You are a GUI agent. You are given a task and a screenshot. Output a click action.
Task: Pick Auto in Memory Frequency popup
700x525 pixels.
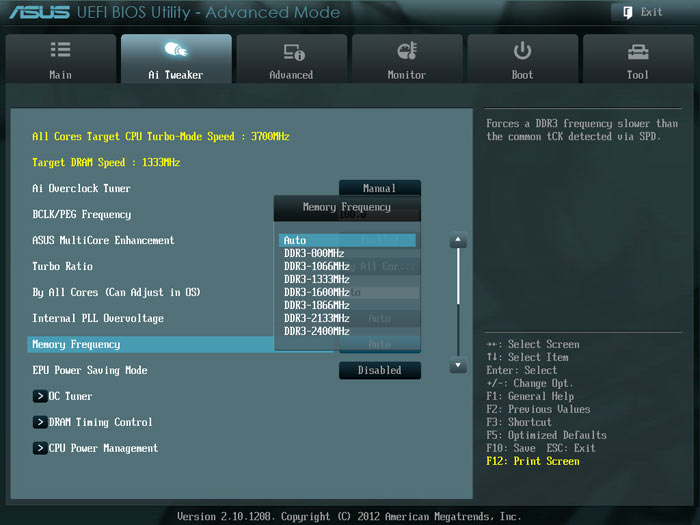pos(346,240)
